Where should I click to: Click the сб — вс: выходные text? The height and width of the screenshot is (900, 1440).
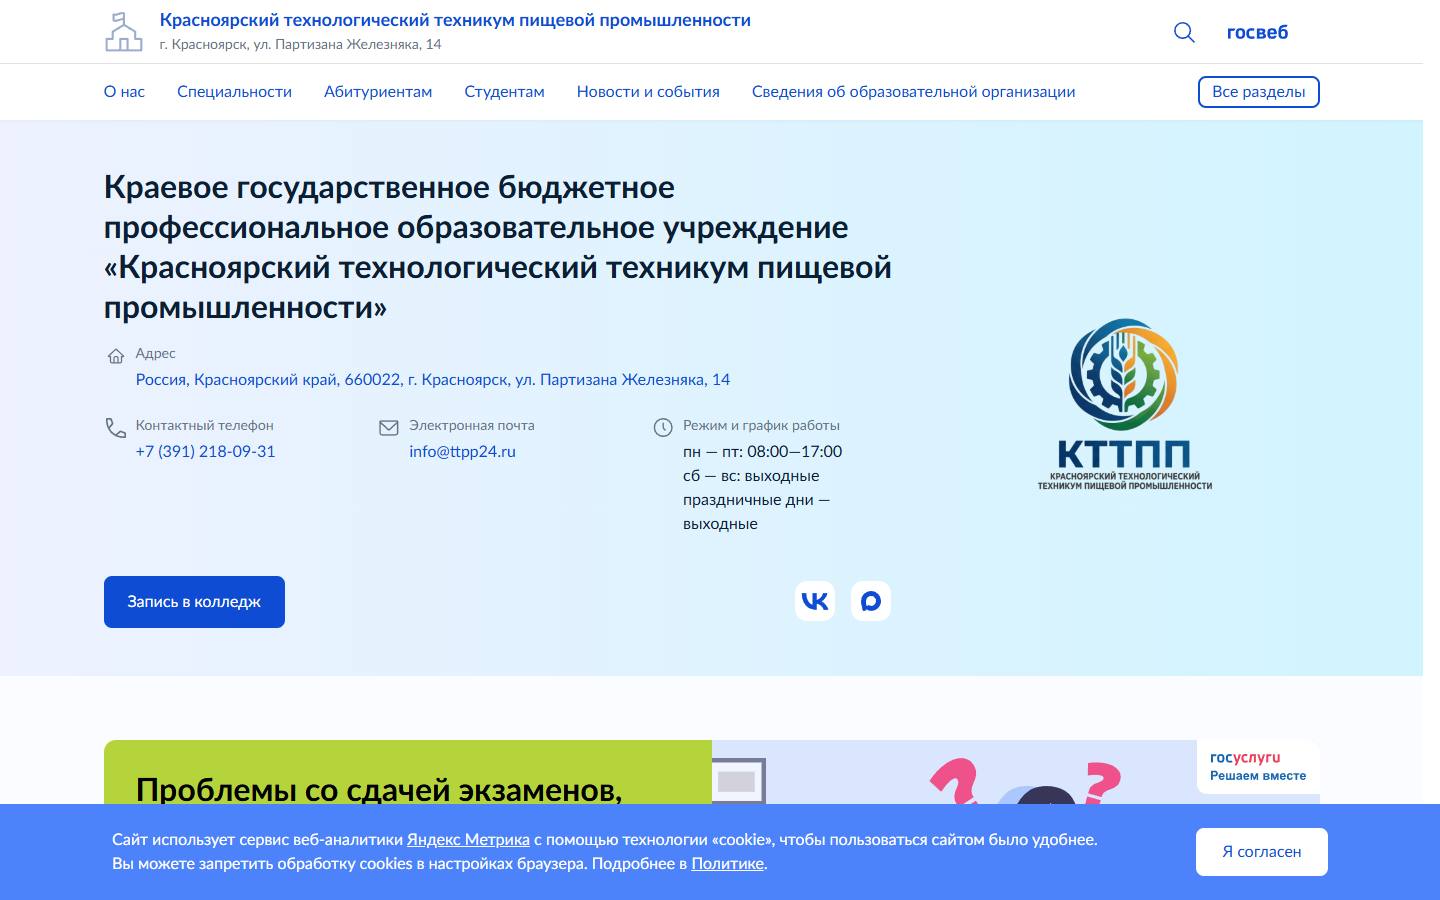click(x=751, y=476)
